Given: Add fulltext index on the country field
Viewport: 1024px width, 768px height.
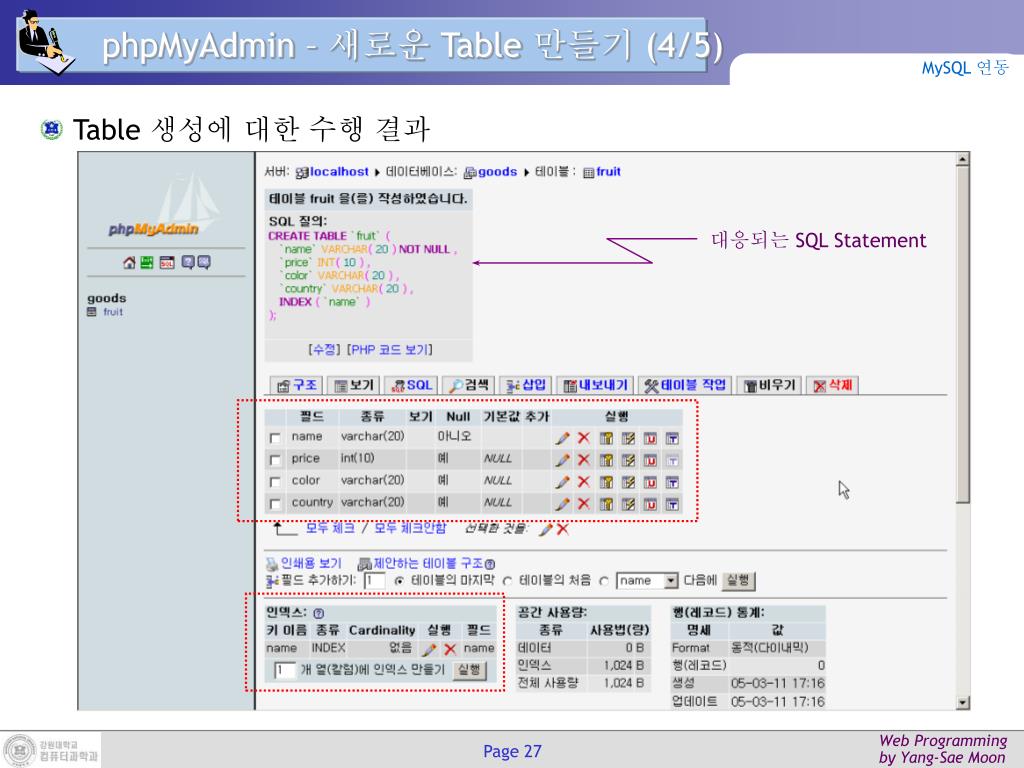Looking at the screenshot, I should pos(672,504).
